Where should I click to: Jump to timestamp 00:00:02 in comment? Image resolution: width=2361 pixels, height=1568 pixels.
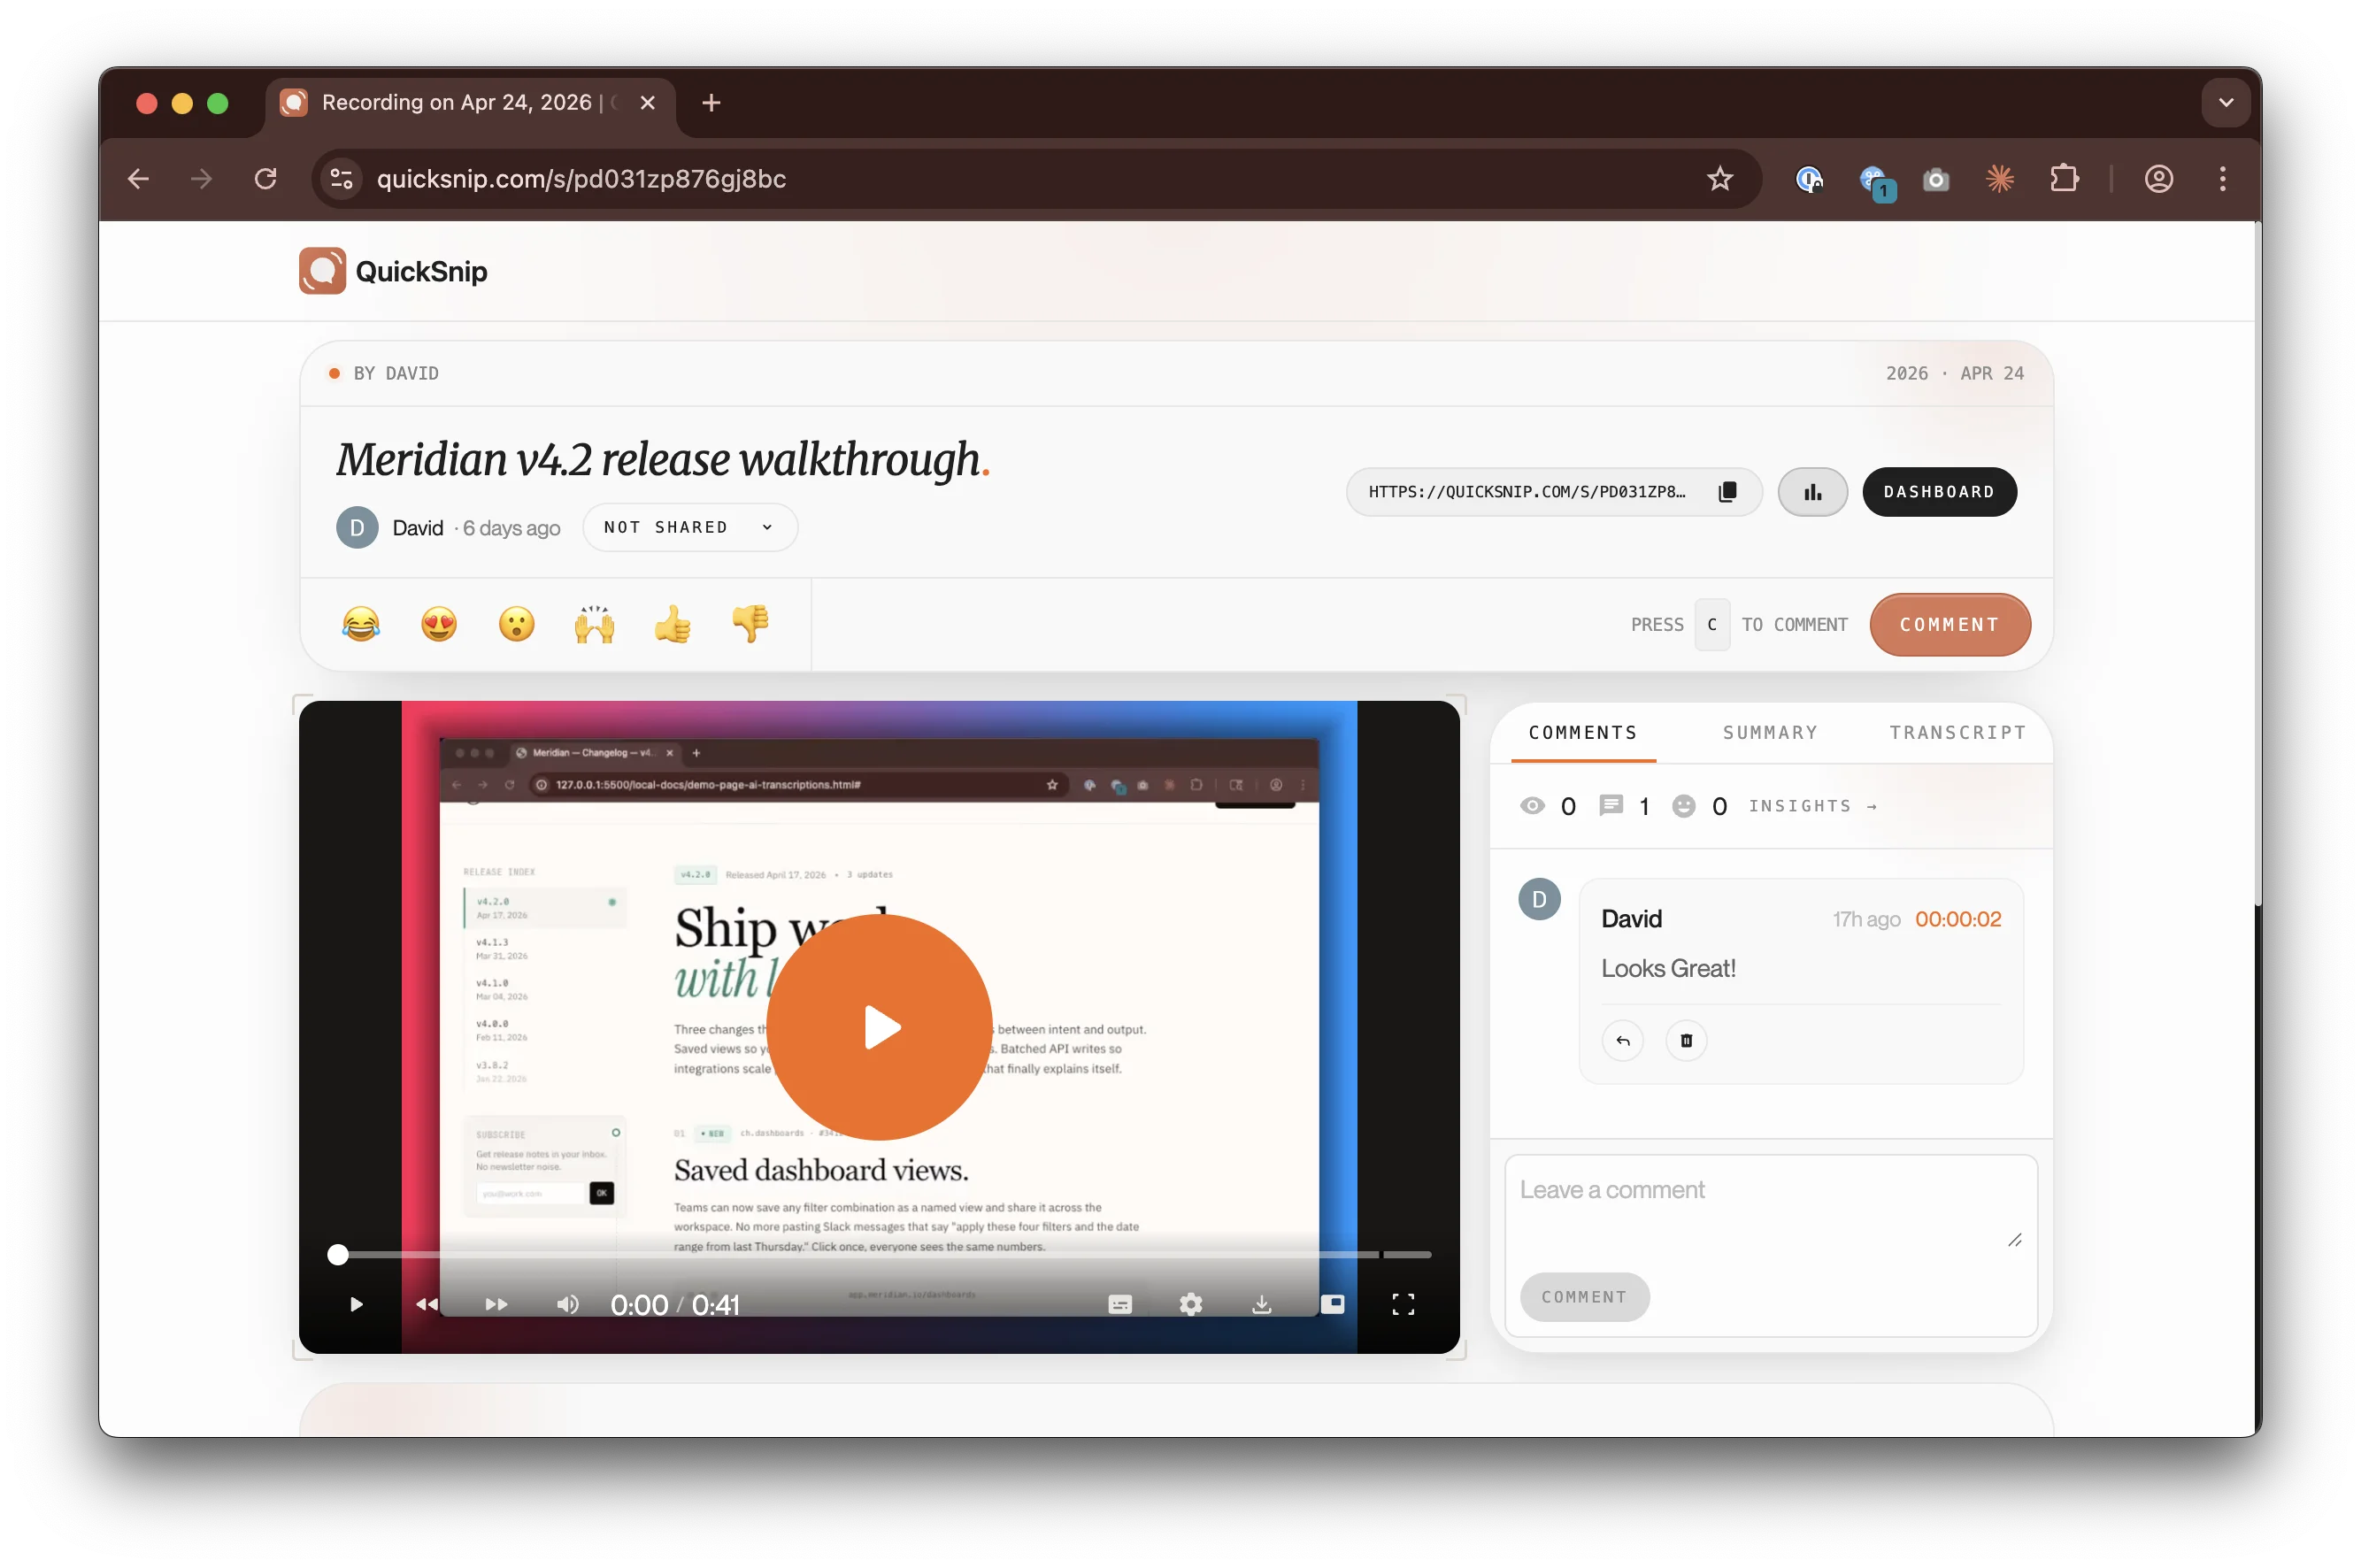tap(1957, 919)
